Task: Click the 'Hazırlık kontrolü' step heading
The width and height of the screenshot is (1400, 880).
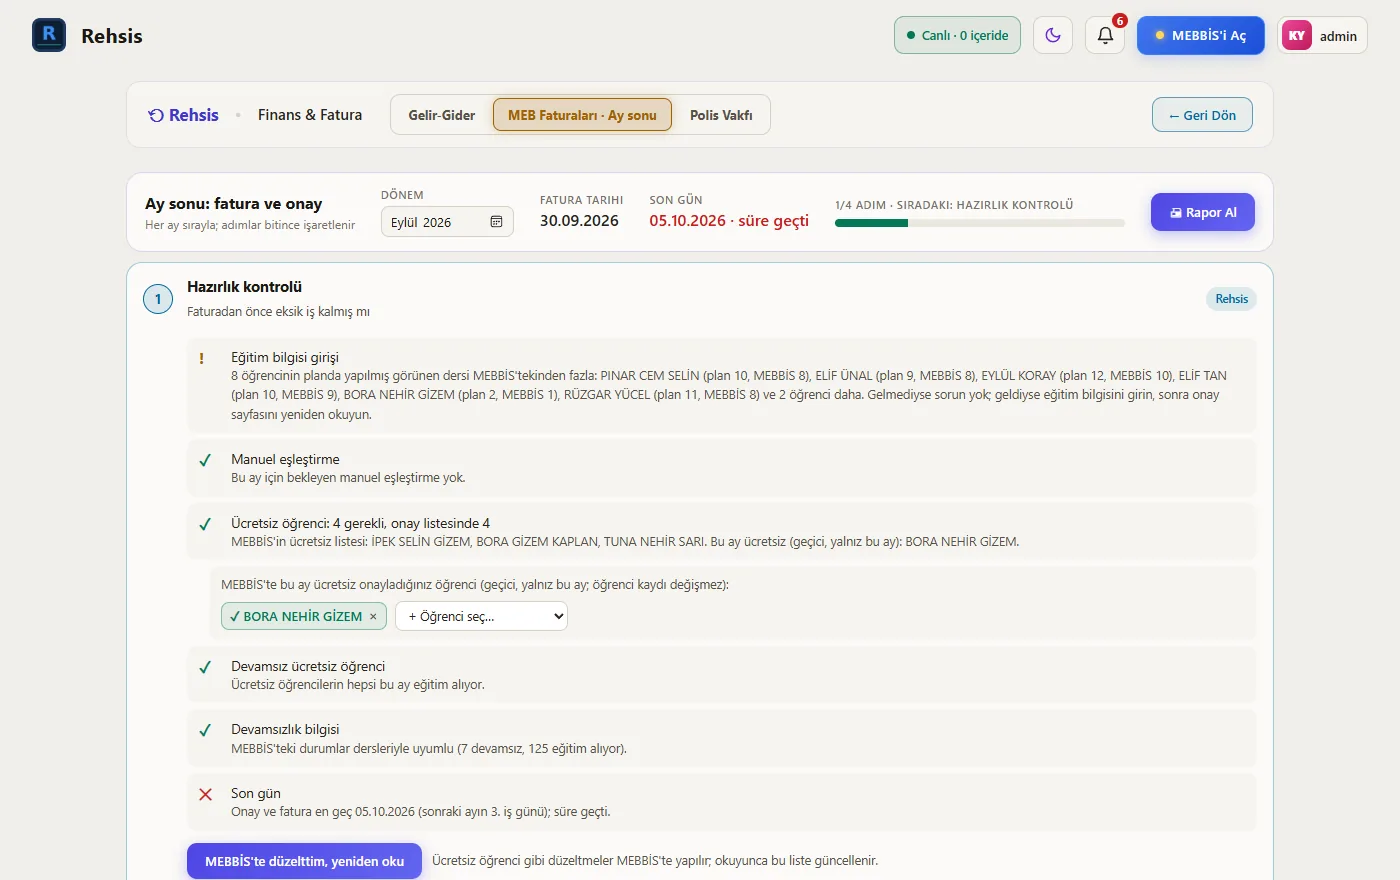Action: [244, 287]
